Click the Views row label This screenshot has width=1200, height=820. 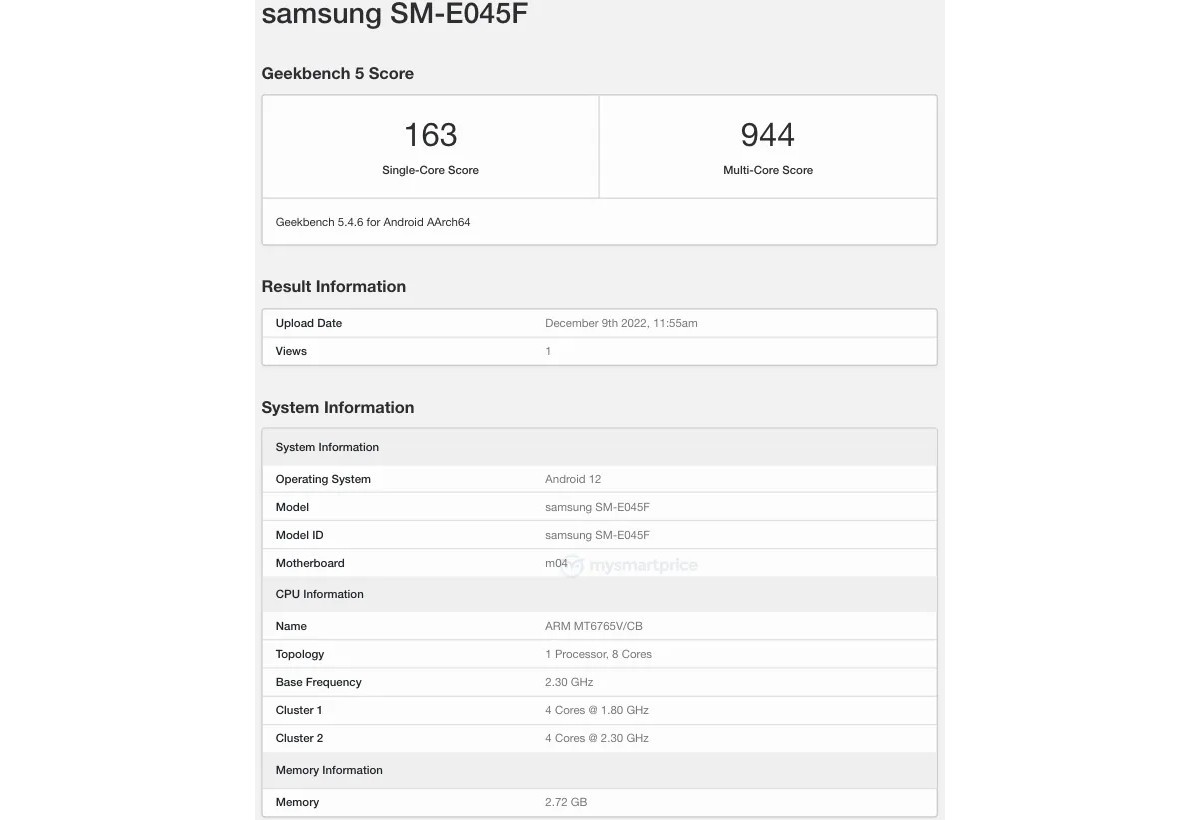(291, 351)
